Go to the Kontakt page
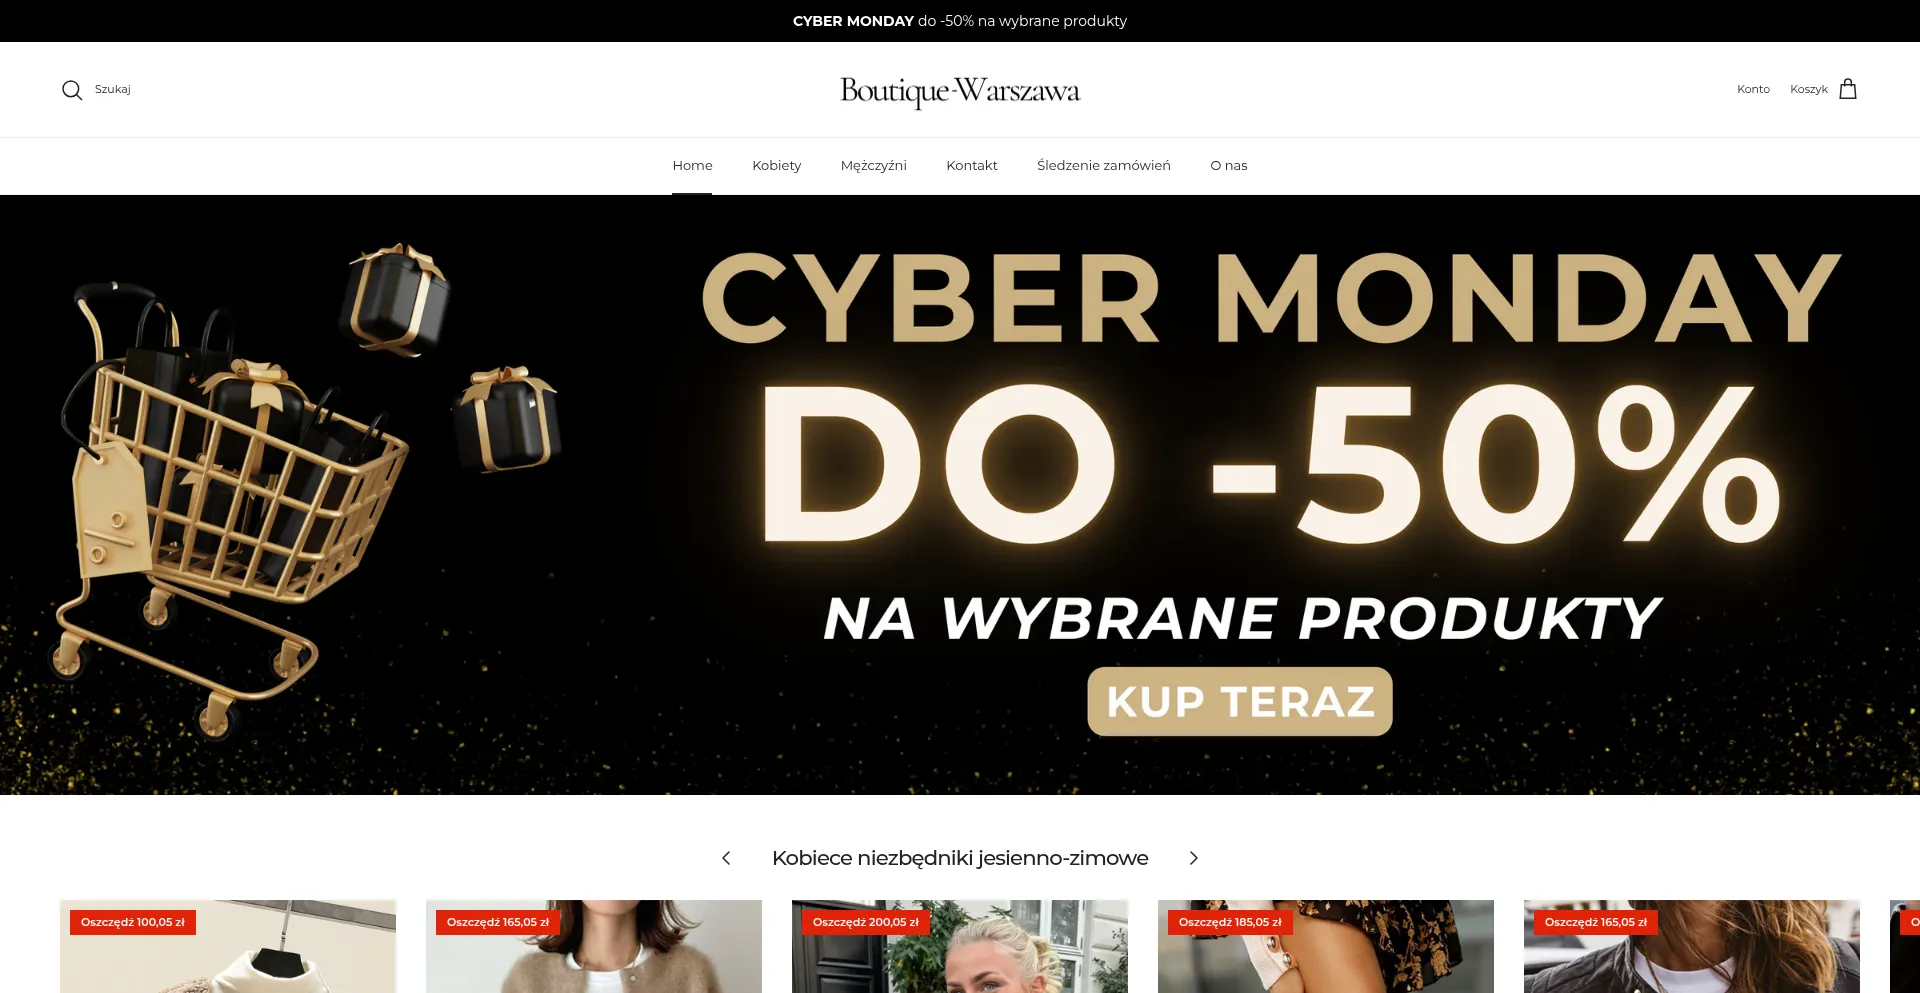Screen dimensions: 1920x993 (971, 165)
